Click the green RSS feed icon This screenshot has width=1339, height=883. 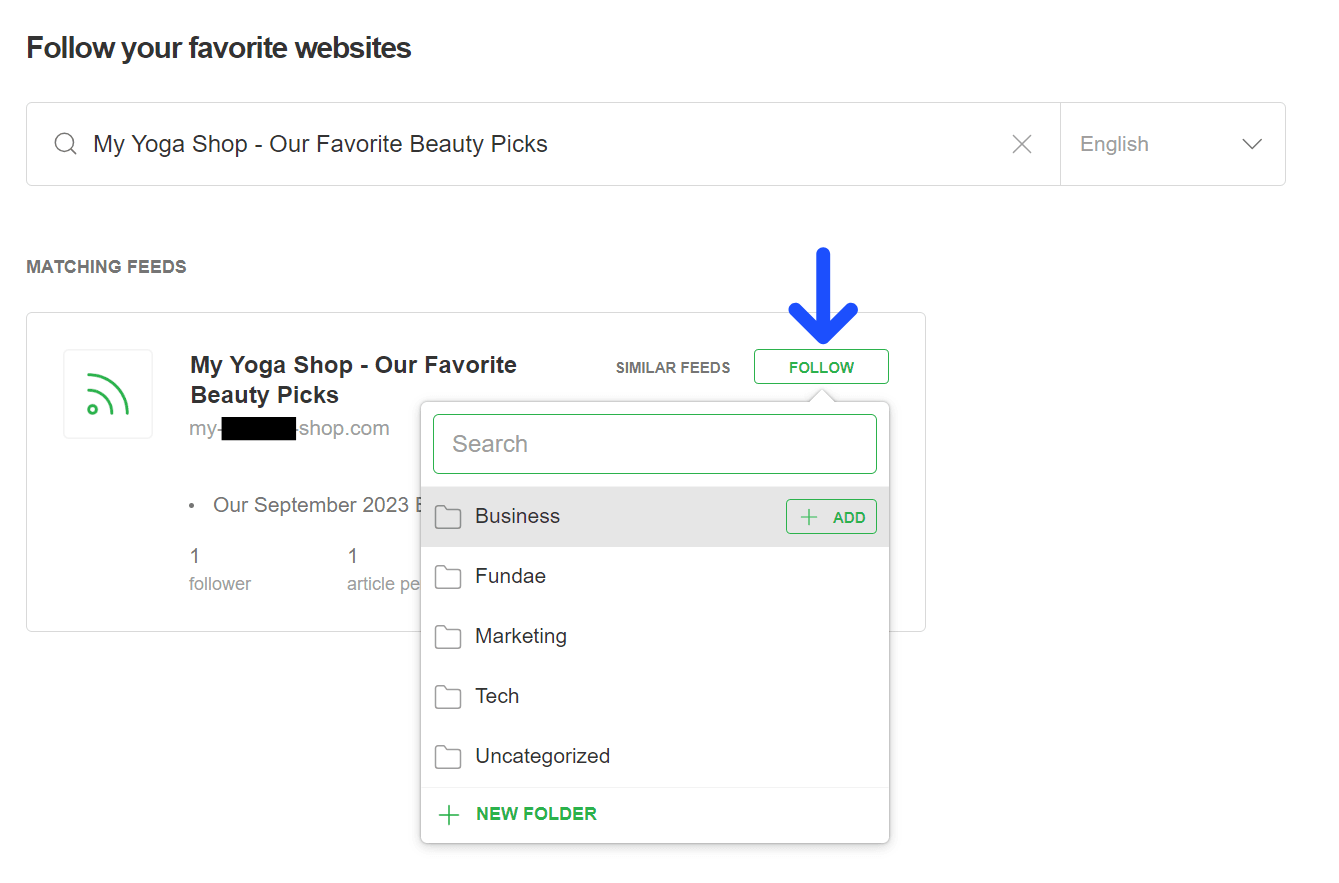point(108,394)
